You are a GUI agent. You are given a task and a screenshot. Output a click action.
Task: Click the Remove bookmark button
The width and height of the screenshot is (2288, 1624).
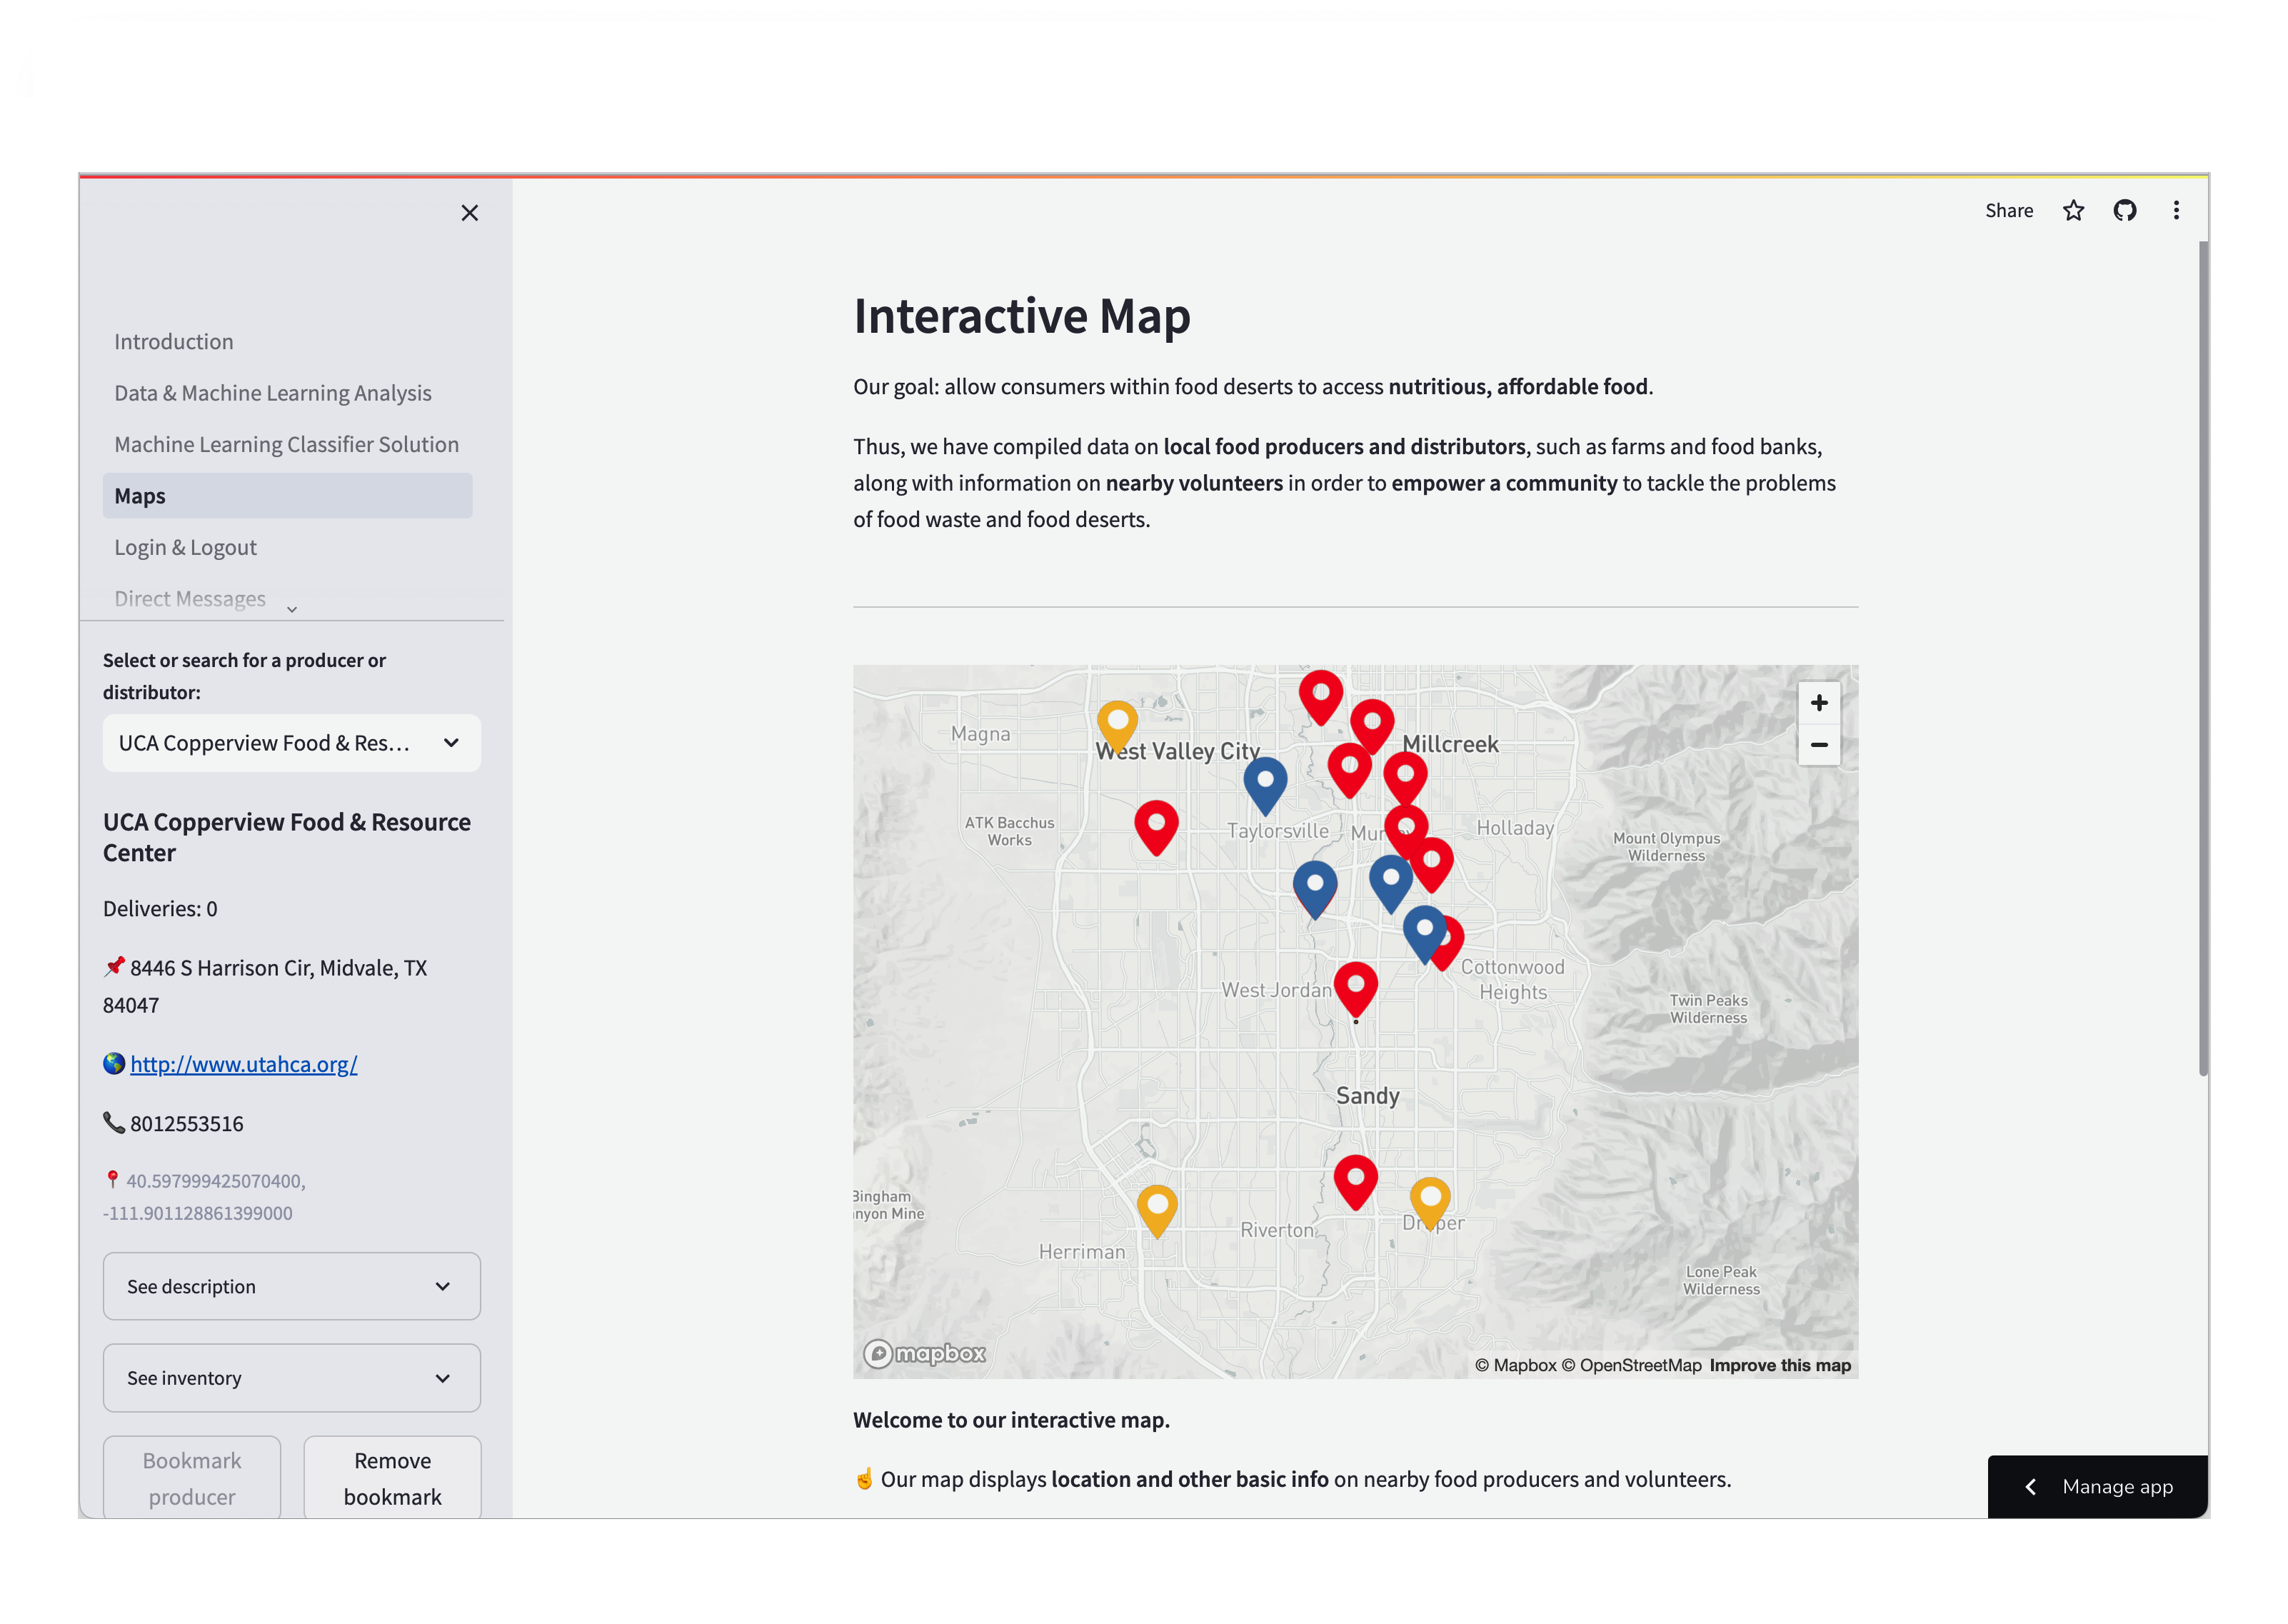392,1478
